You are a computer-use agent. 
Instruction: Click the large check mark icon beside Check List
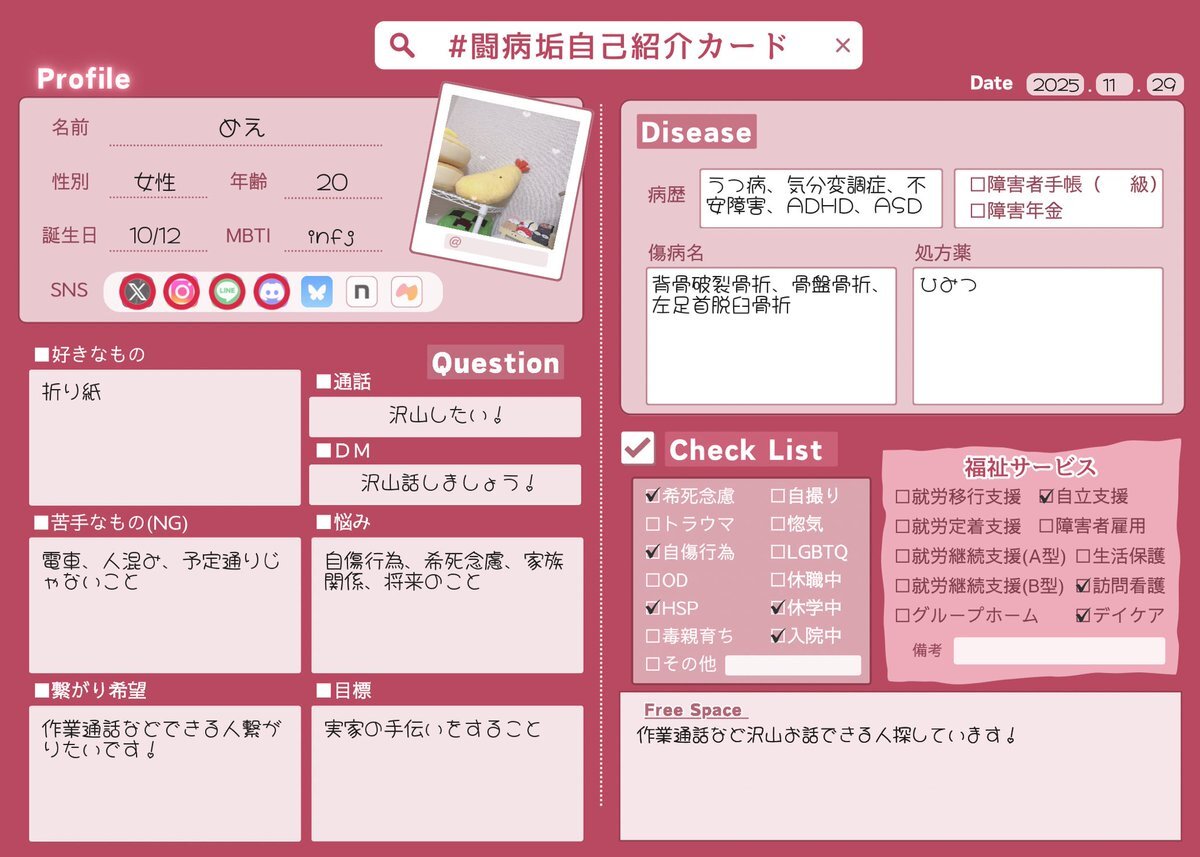coord(637,447)
